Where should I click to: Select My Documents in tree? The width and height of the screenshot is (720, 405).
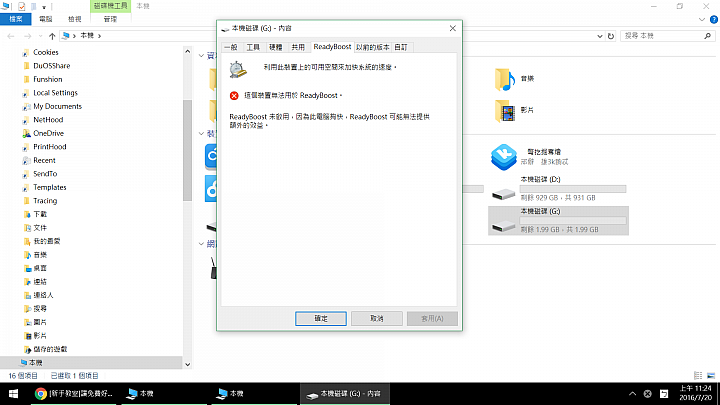(x=57, y=106)
